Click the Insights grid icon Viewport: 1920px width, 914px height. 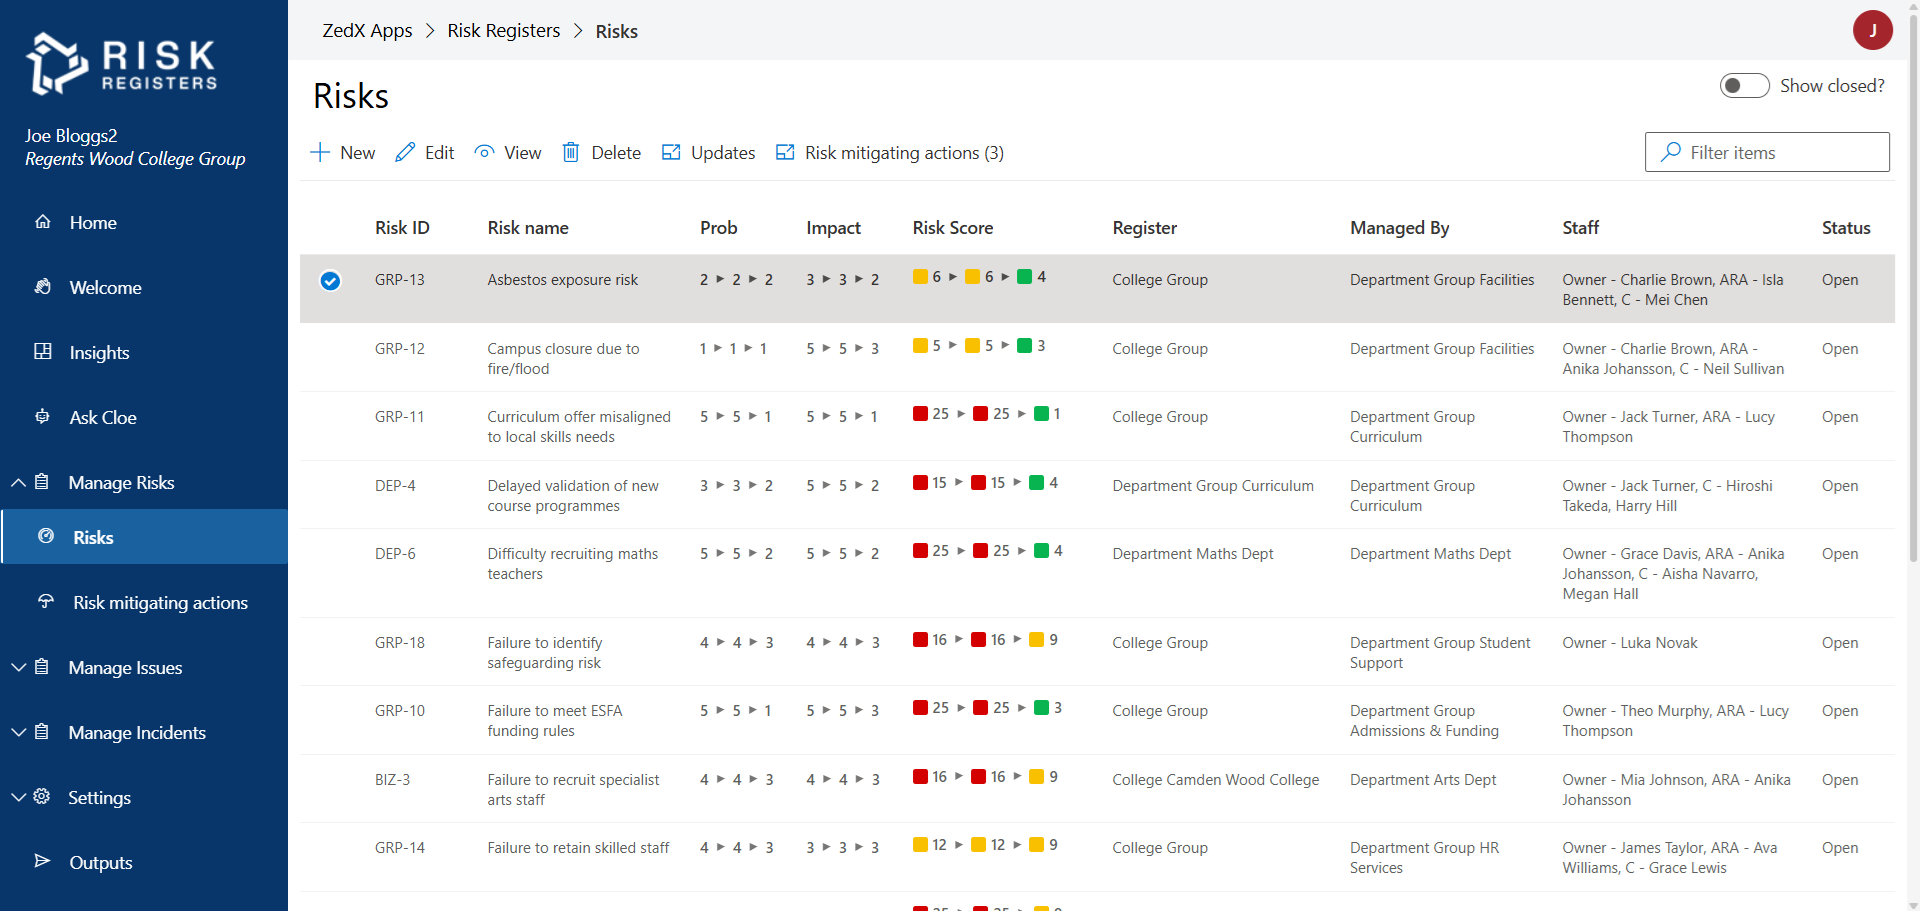tap(43, 352)
